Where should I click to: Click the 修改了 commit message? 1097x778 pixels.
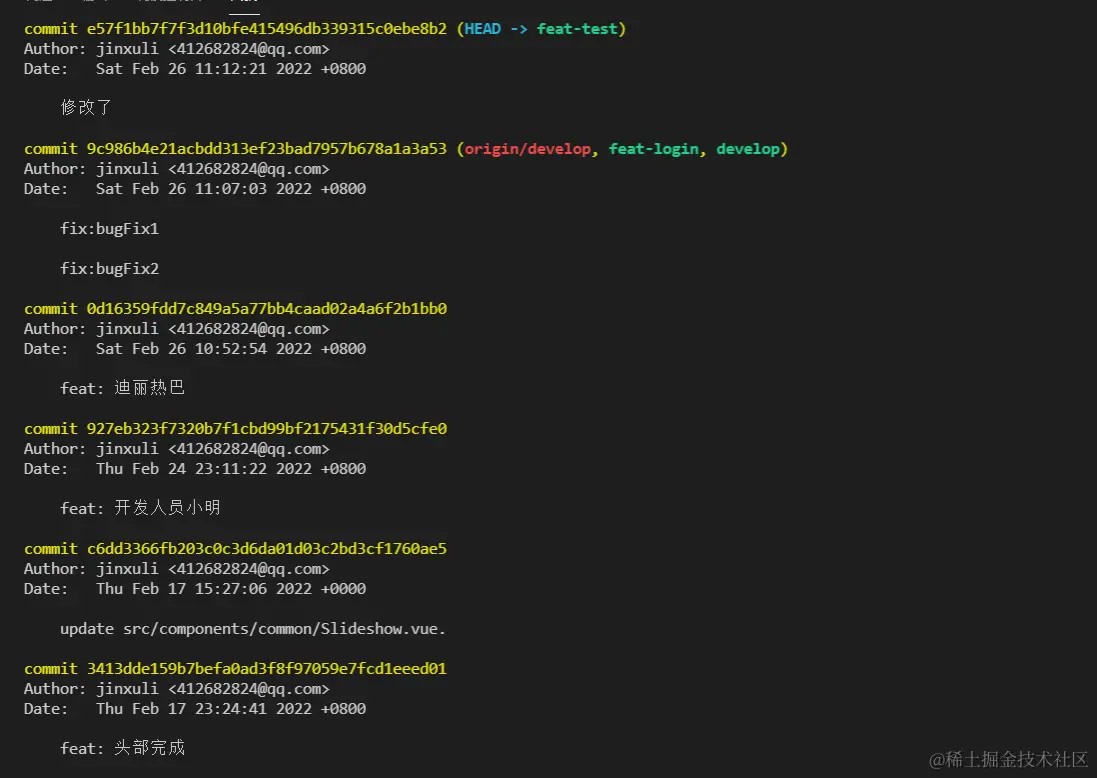(x=86, y=108)
